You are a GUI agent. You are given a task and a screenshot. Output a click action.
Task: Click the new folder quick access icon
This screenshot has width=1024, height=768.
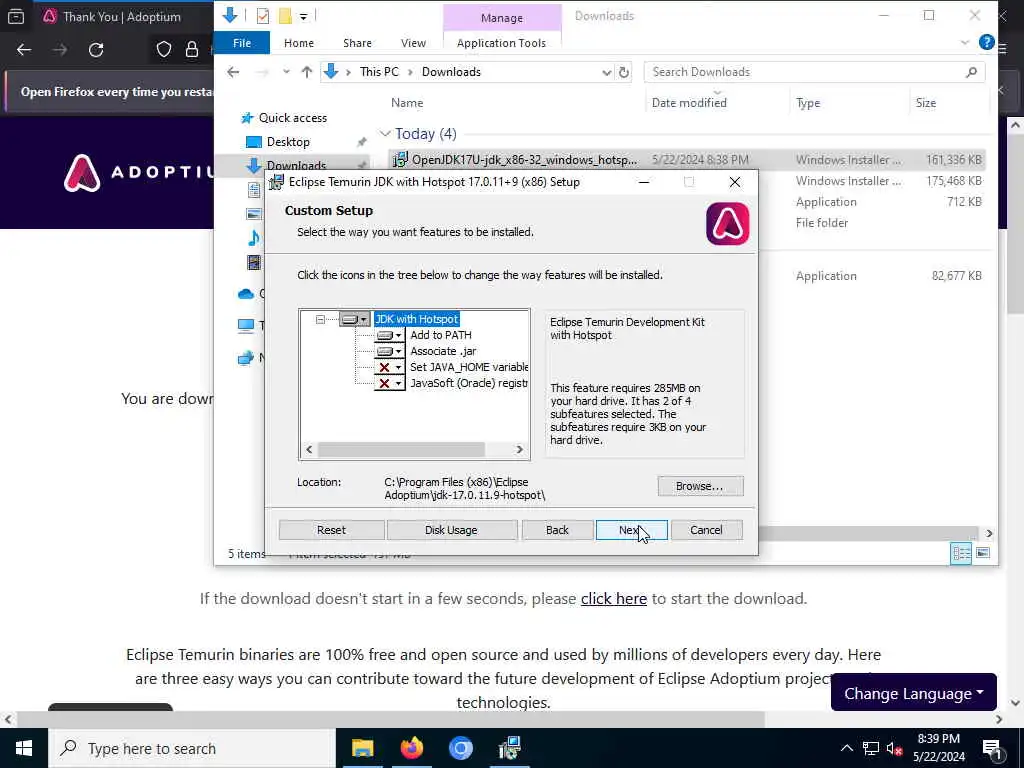tap(285, 16)
